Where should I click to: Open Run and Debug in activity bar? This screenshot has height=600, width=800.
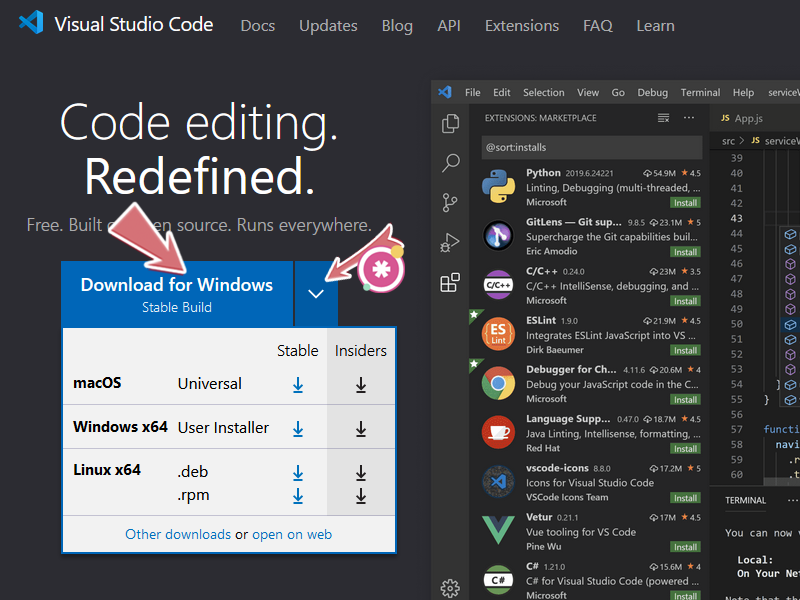pyautogui.click(x=450, y=242)
